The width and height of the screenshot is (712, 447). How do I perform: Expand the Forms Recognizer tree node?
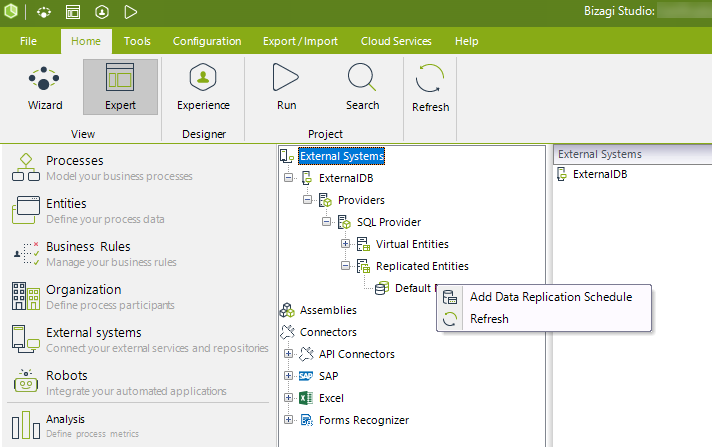pos(288,419)
